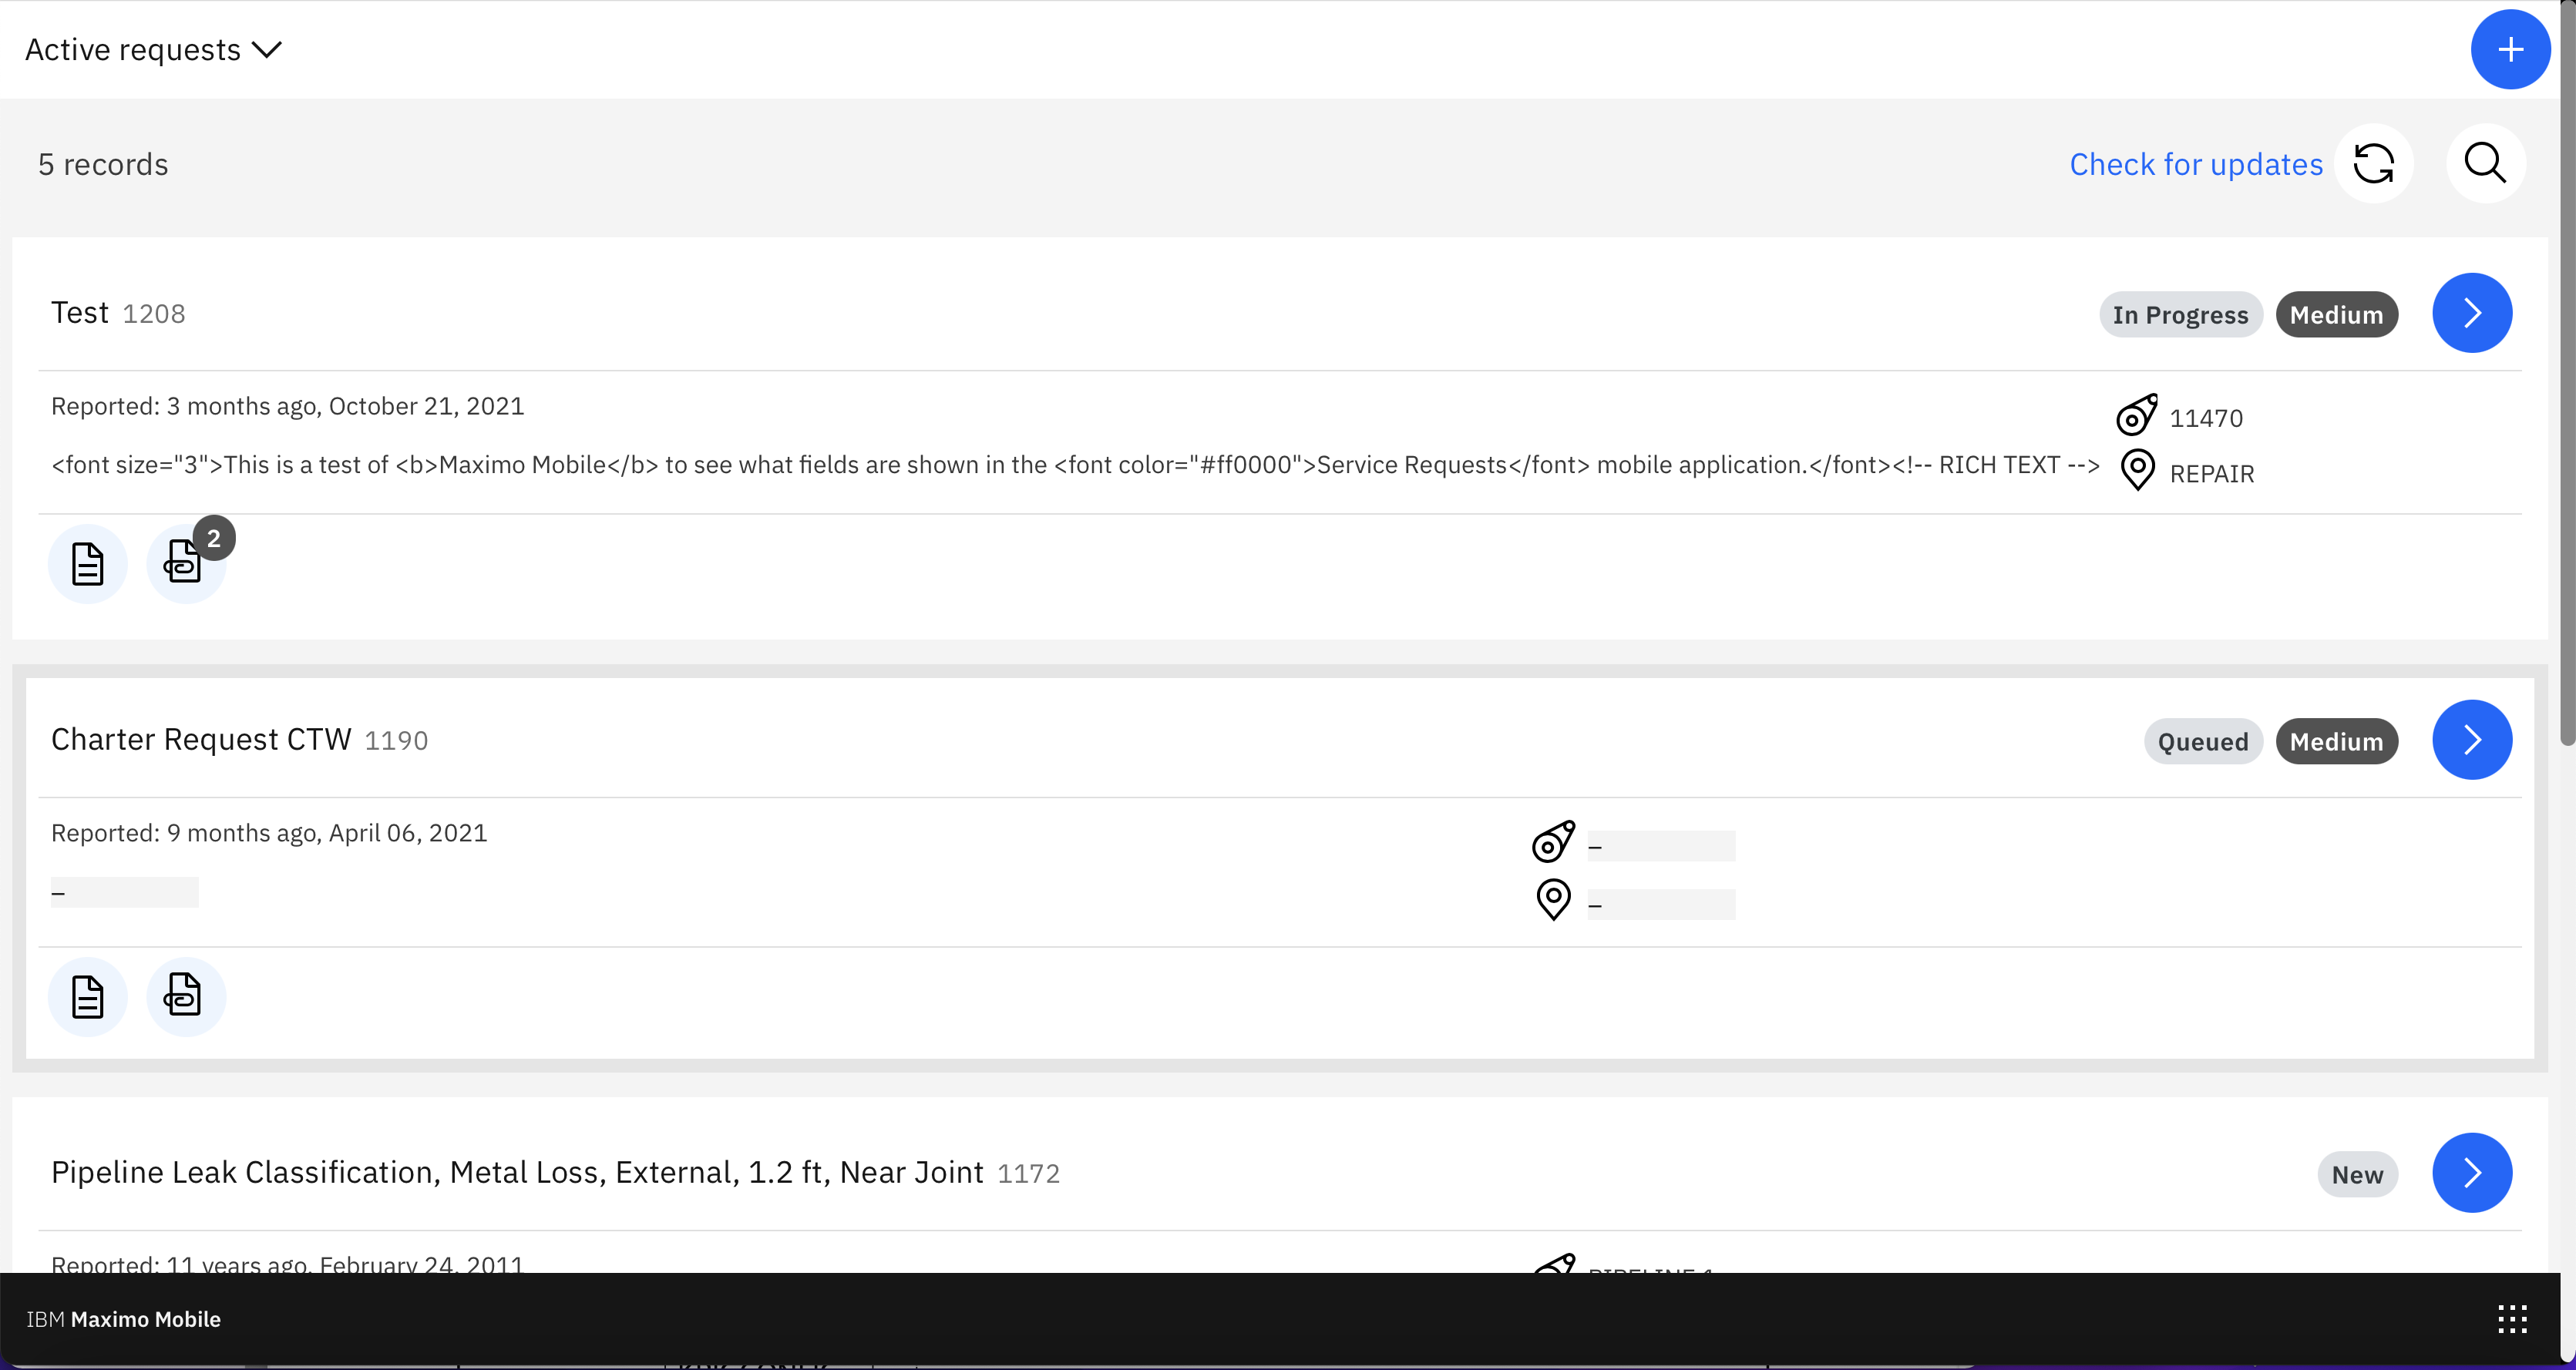Open Charter Request CTW details chevron
Image resolution: width=2576 pixels, height=1370 pixels.
click(x=2471, y=740)
